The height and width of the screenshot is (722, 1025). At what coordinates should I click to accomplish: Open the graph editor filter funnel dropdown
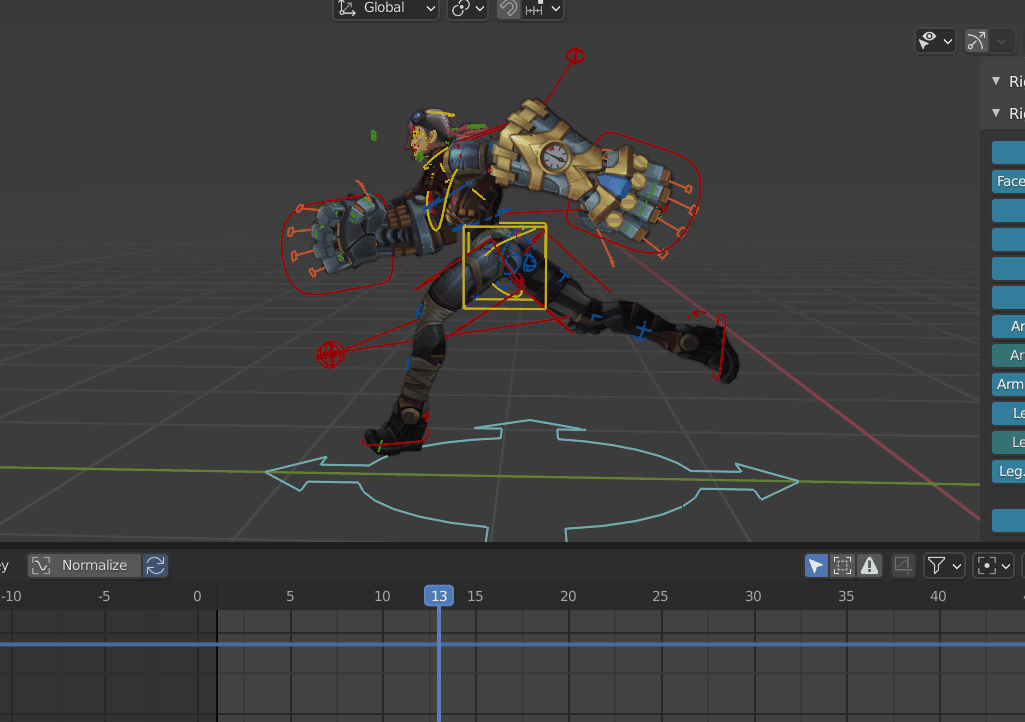[x=944, y=566]
